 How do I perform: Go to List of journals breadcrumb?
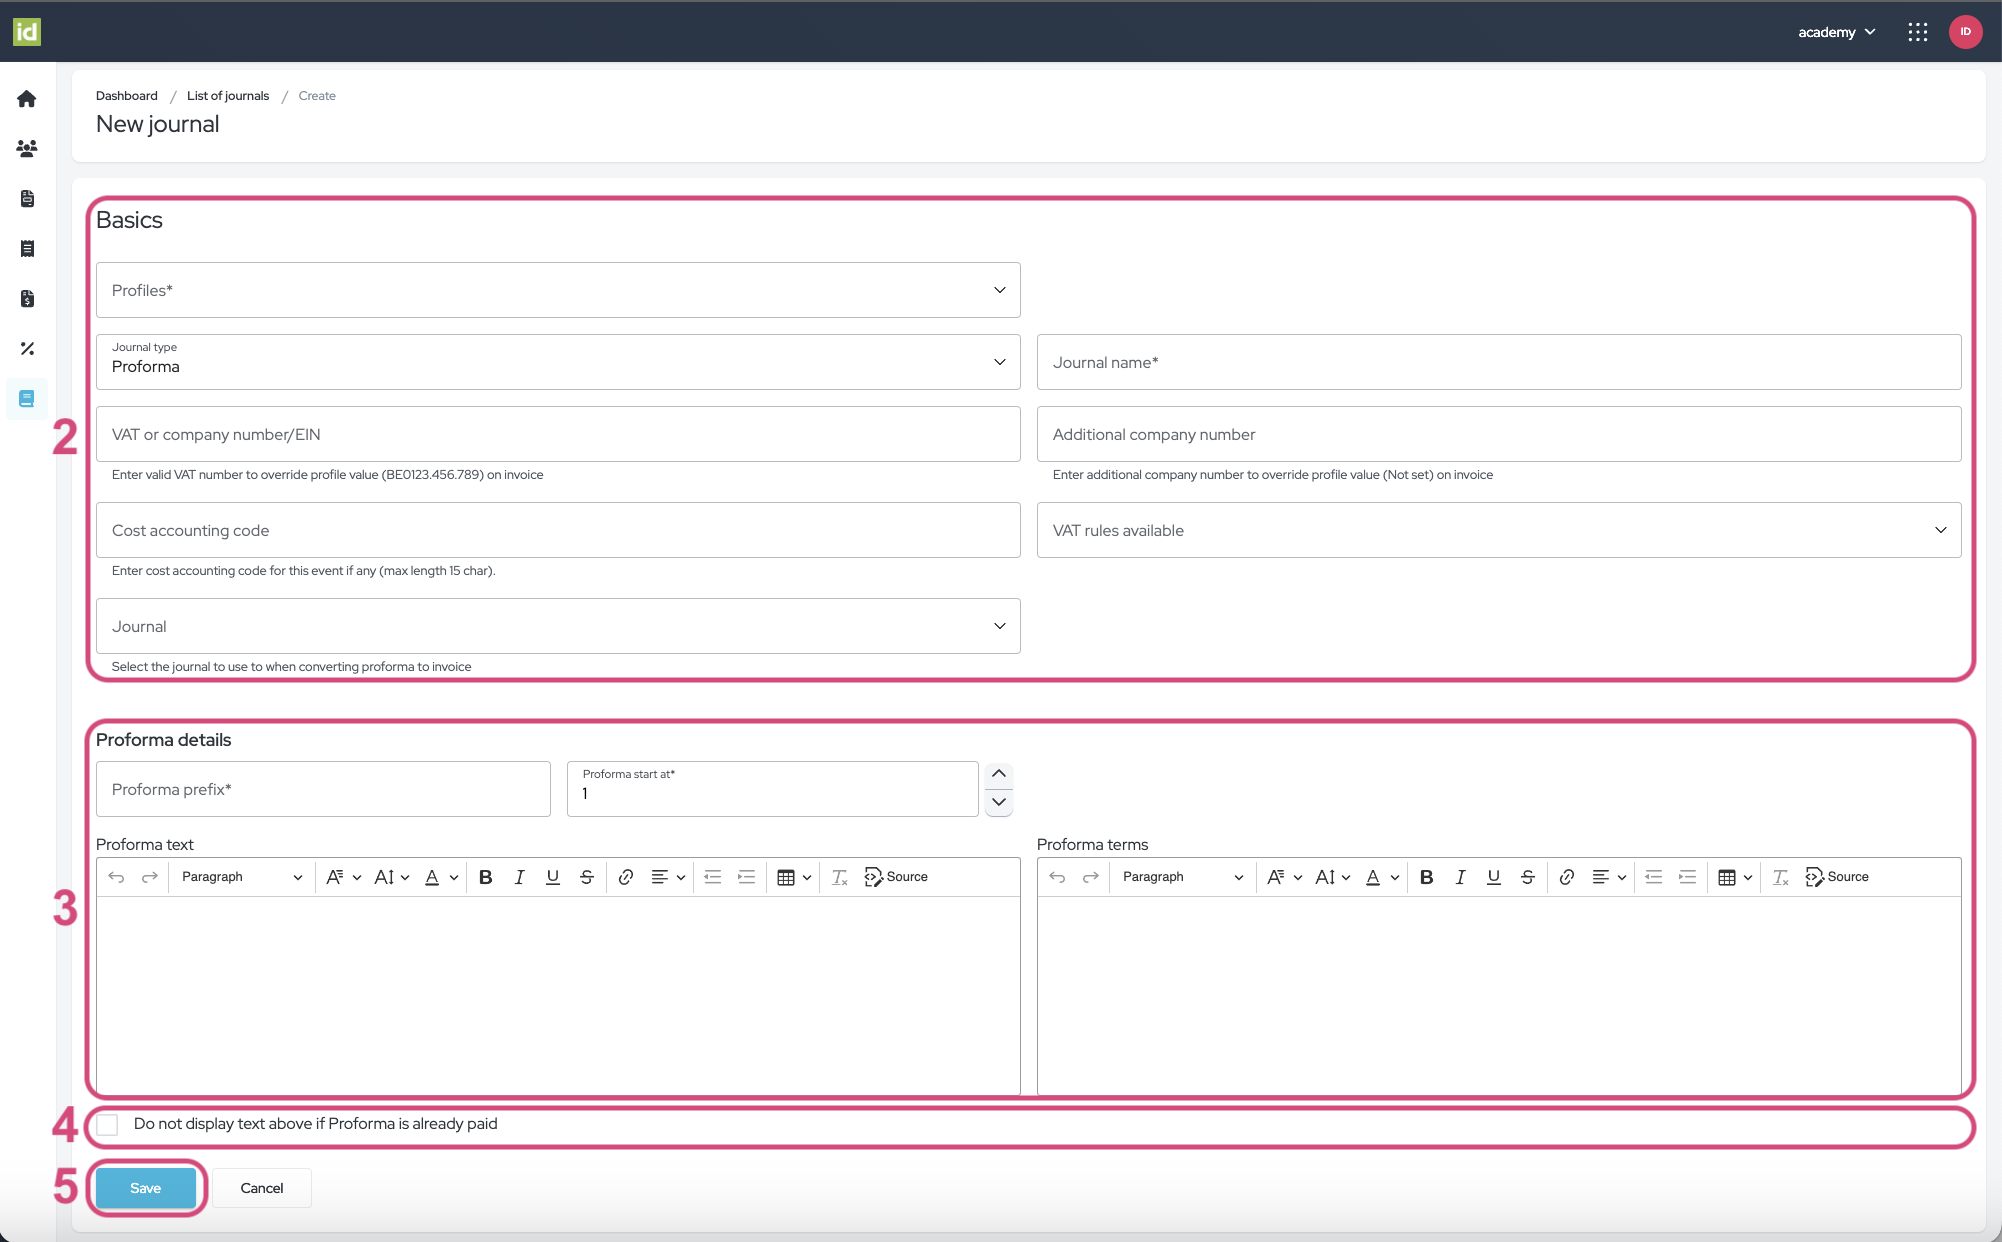pyautogui.click(x=227, y=96)
